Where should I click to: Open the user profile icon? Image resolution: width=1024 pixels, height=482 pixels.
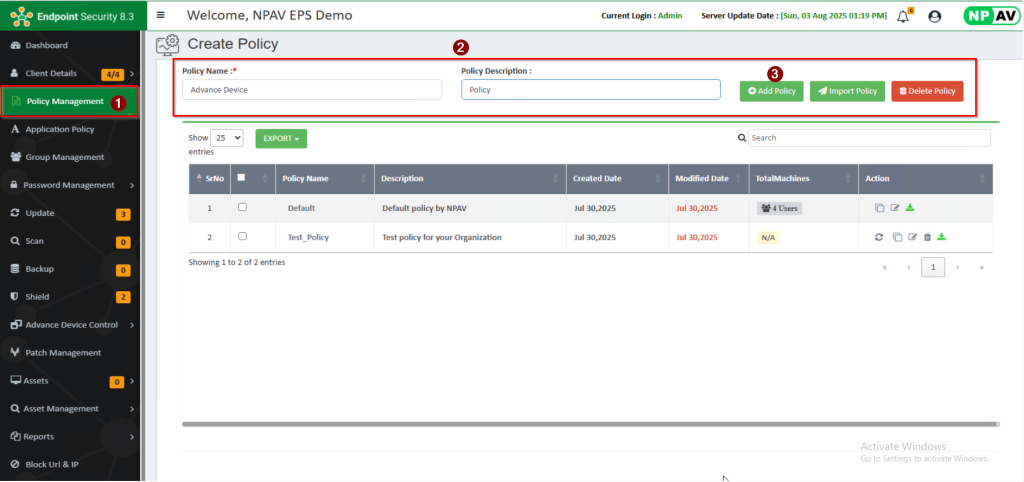point(934,16)
